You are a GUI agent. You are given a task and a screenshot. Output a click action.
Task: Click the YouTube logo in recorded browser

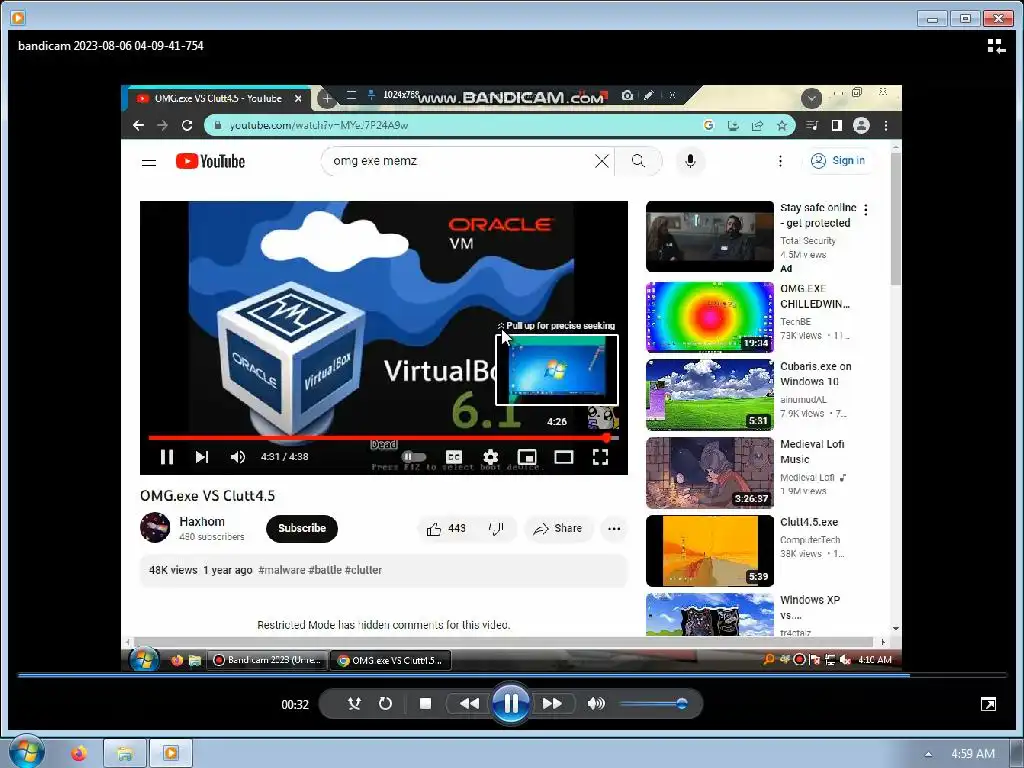[x=210, y=161]
